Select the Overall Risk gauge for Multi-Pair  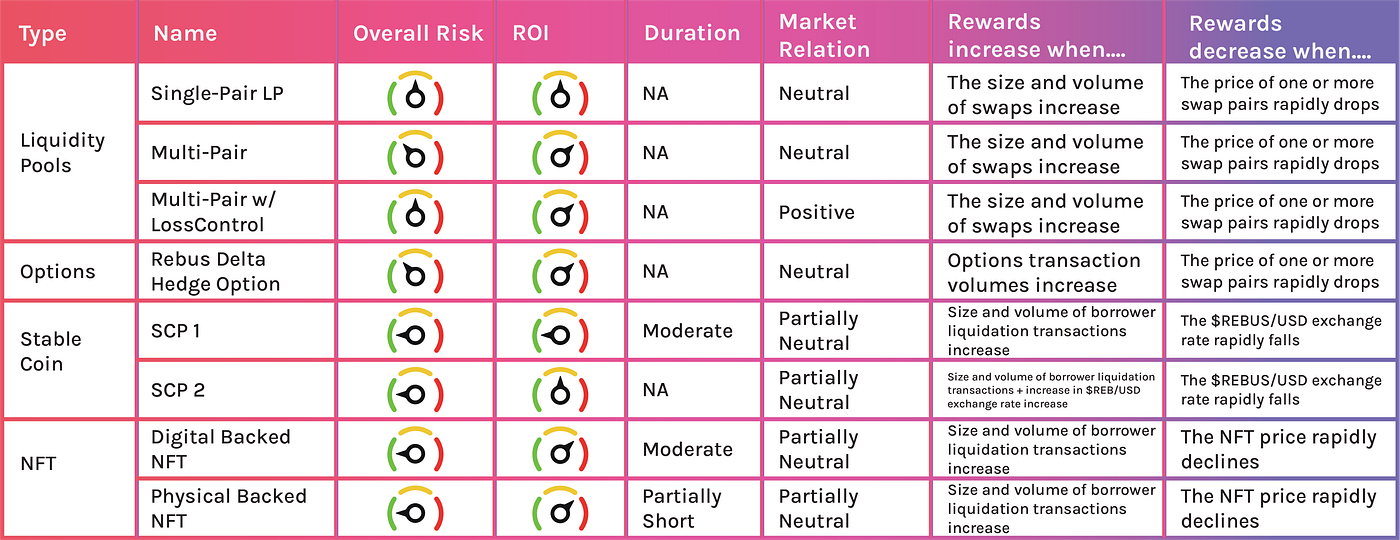click(415, 152)
